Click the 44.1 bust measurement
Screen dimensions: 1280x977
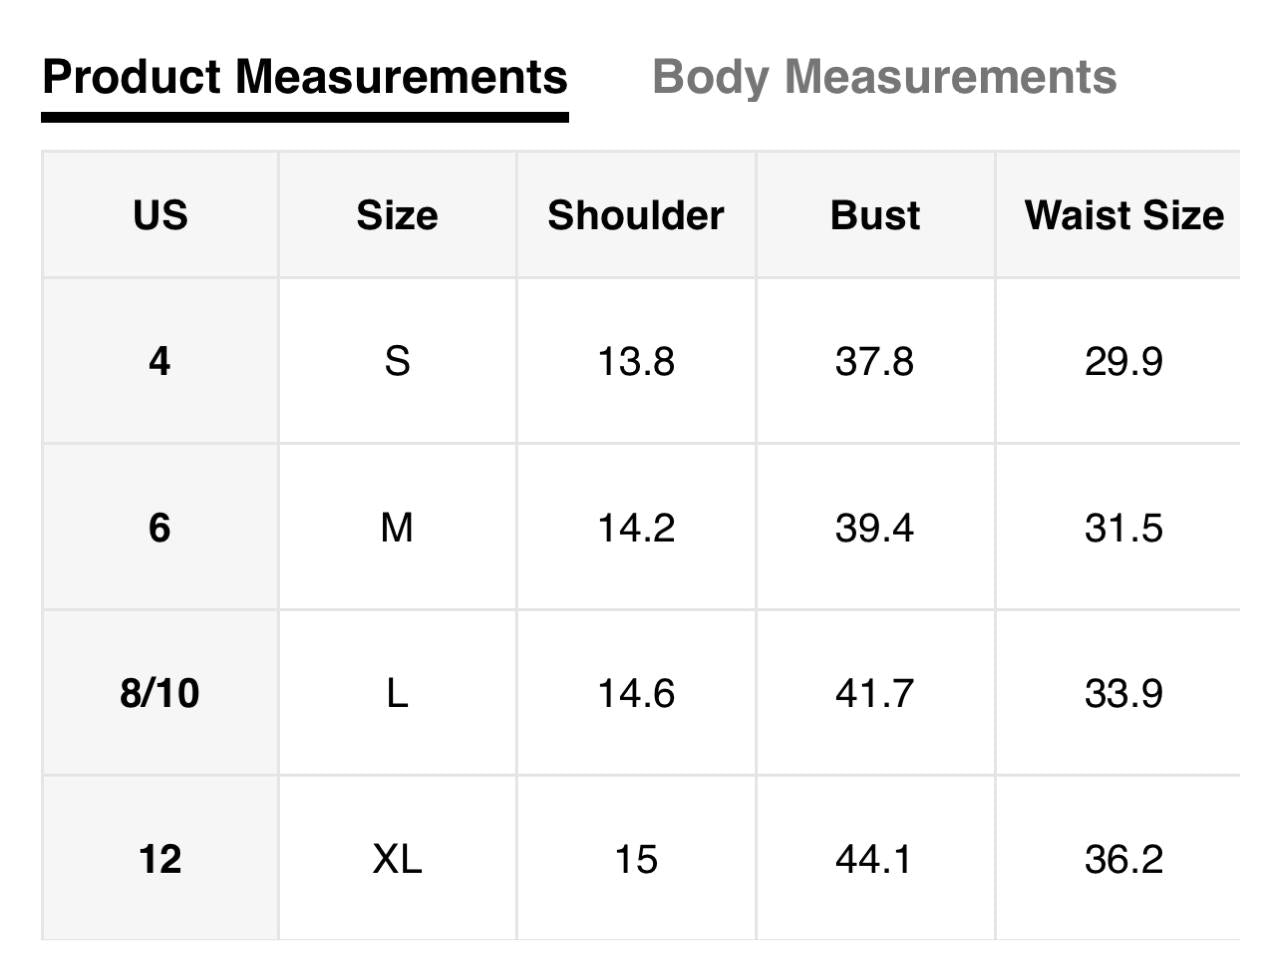(875, 859)
